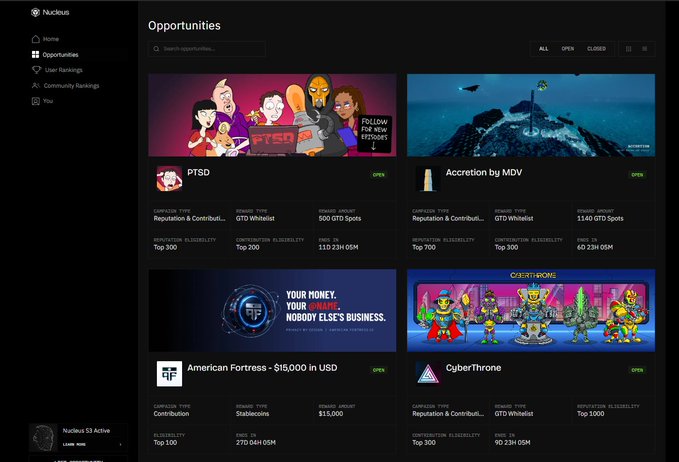679x462 pixels.
Task: Open the CyberThrone banner image
Action: 531,310
